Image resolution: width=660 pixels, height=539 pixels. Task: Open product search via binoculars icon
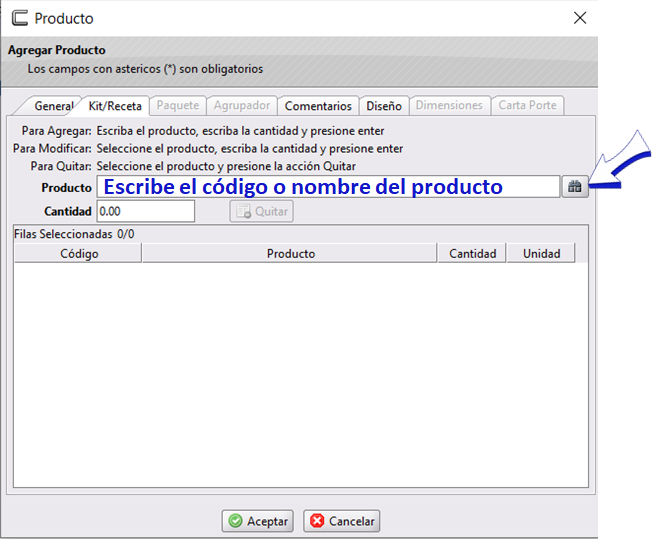575,186
